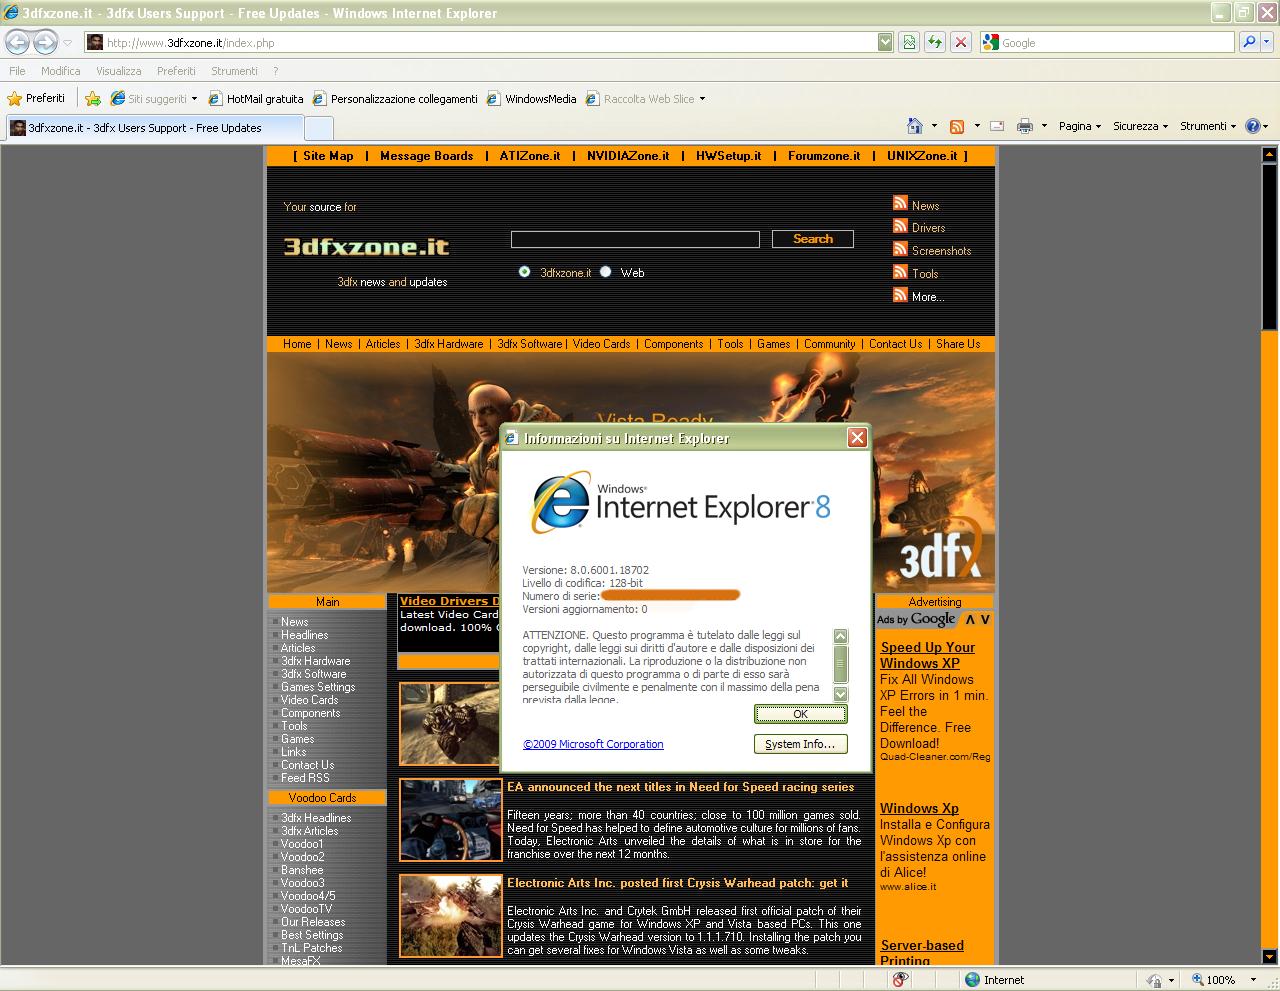Open the Screenshots RSS feed icon
Screen dimensions: 1280x991
click(x=900, y=249)
